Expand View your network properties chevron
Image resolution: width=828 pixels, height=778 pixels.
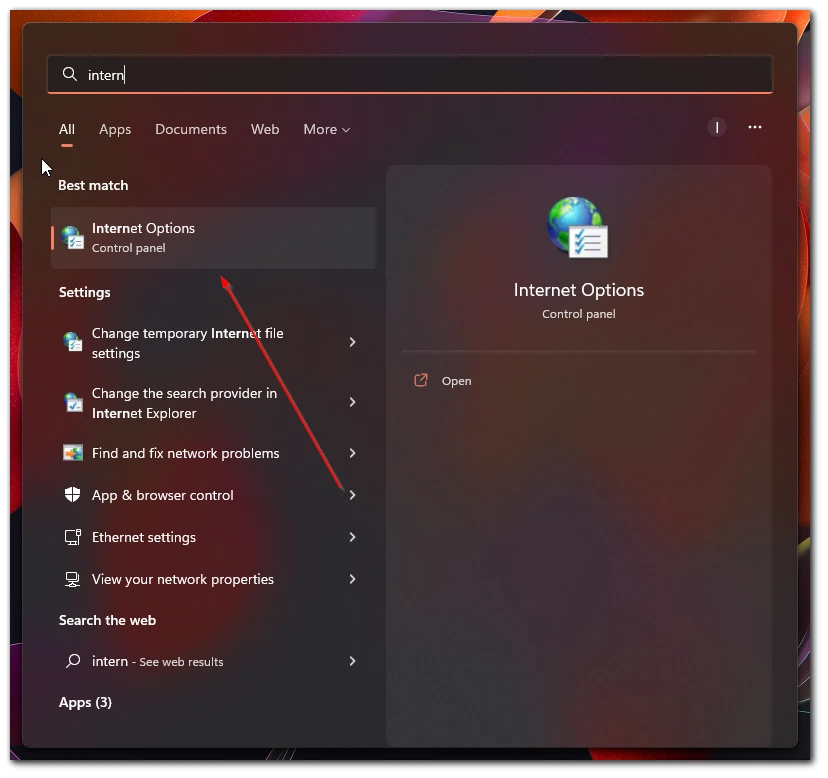[x=352, y=579]
